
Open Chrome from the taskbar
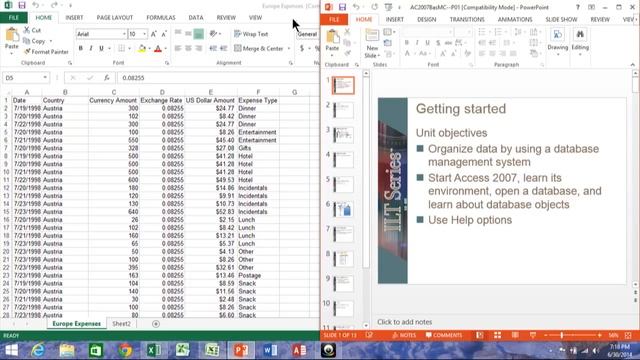(125, 350)
